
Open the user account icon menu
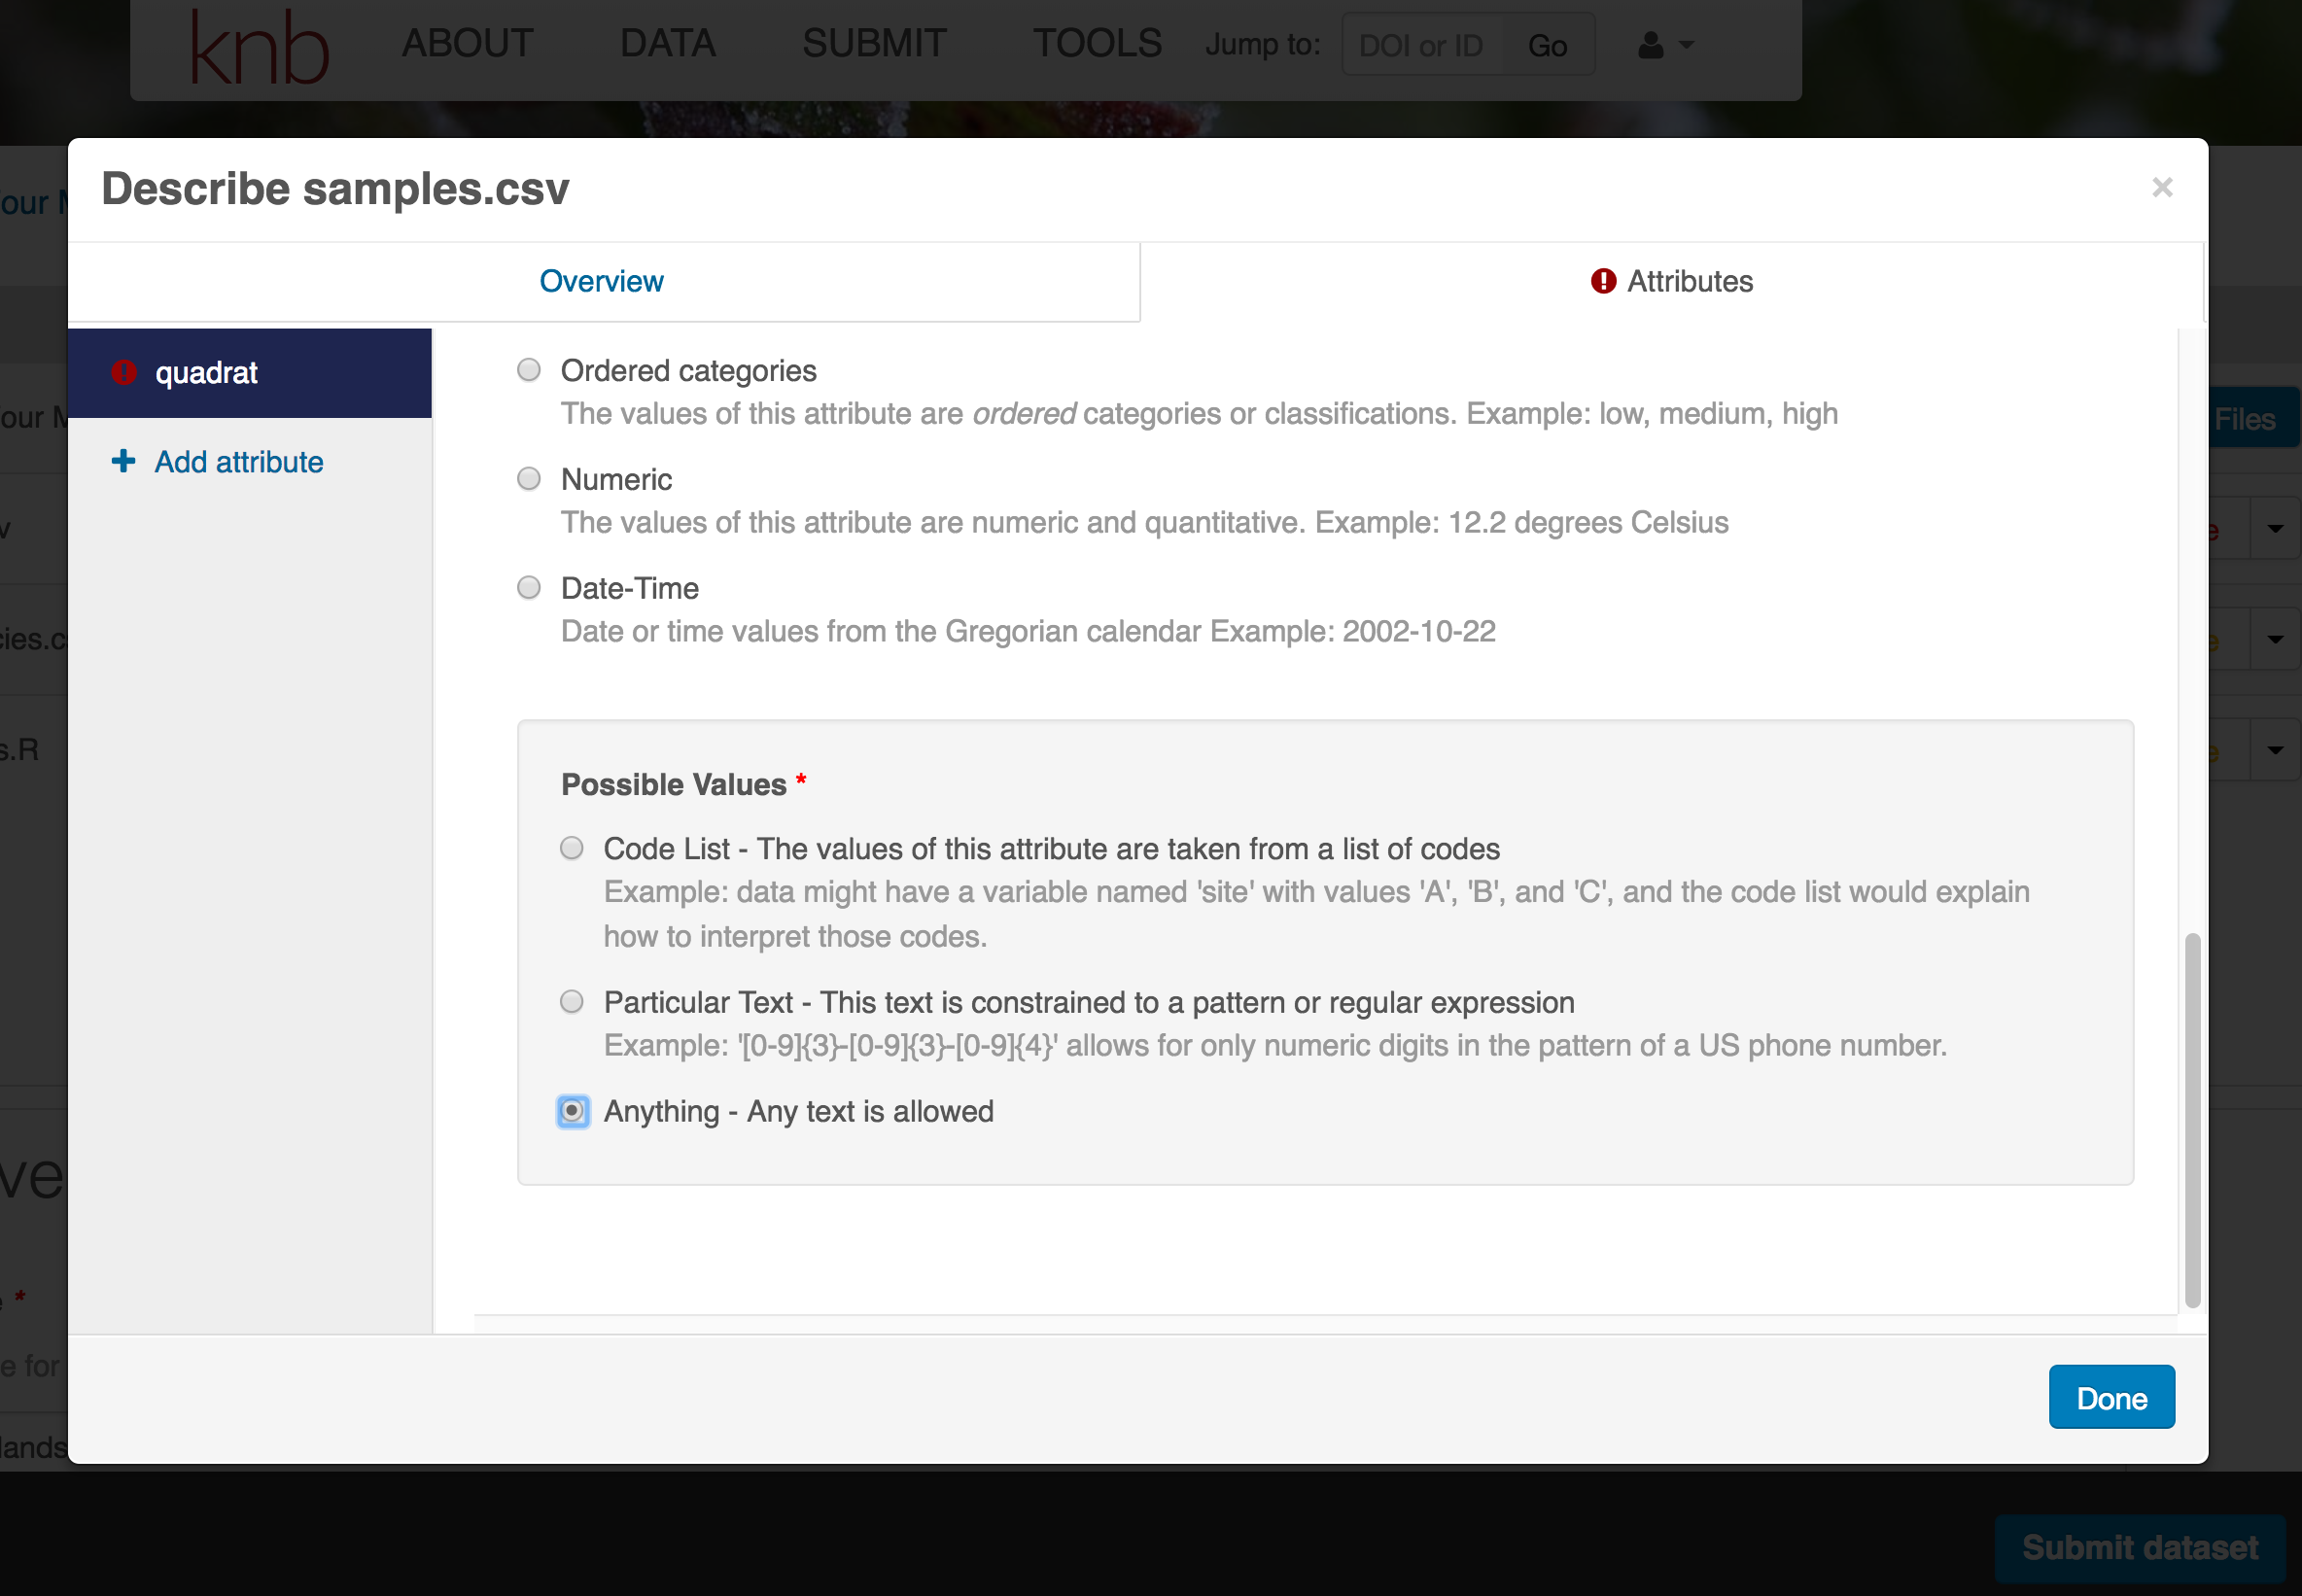tap(1651, 45)
